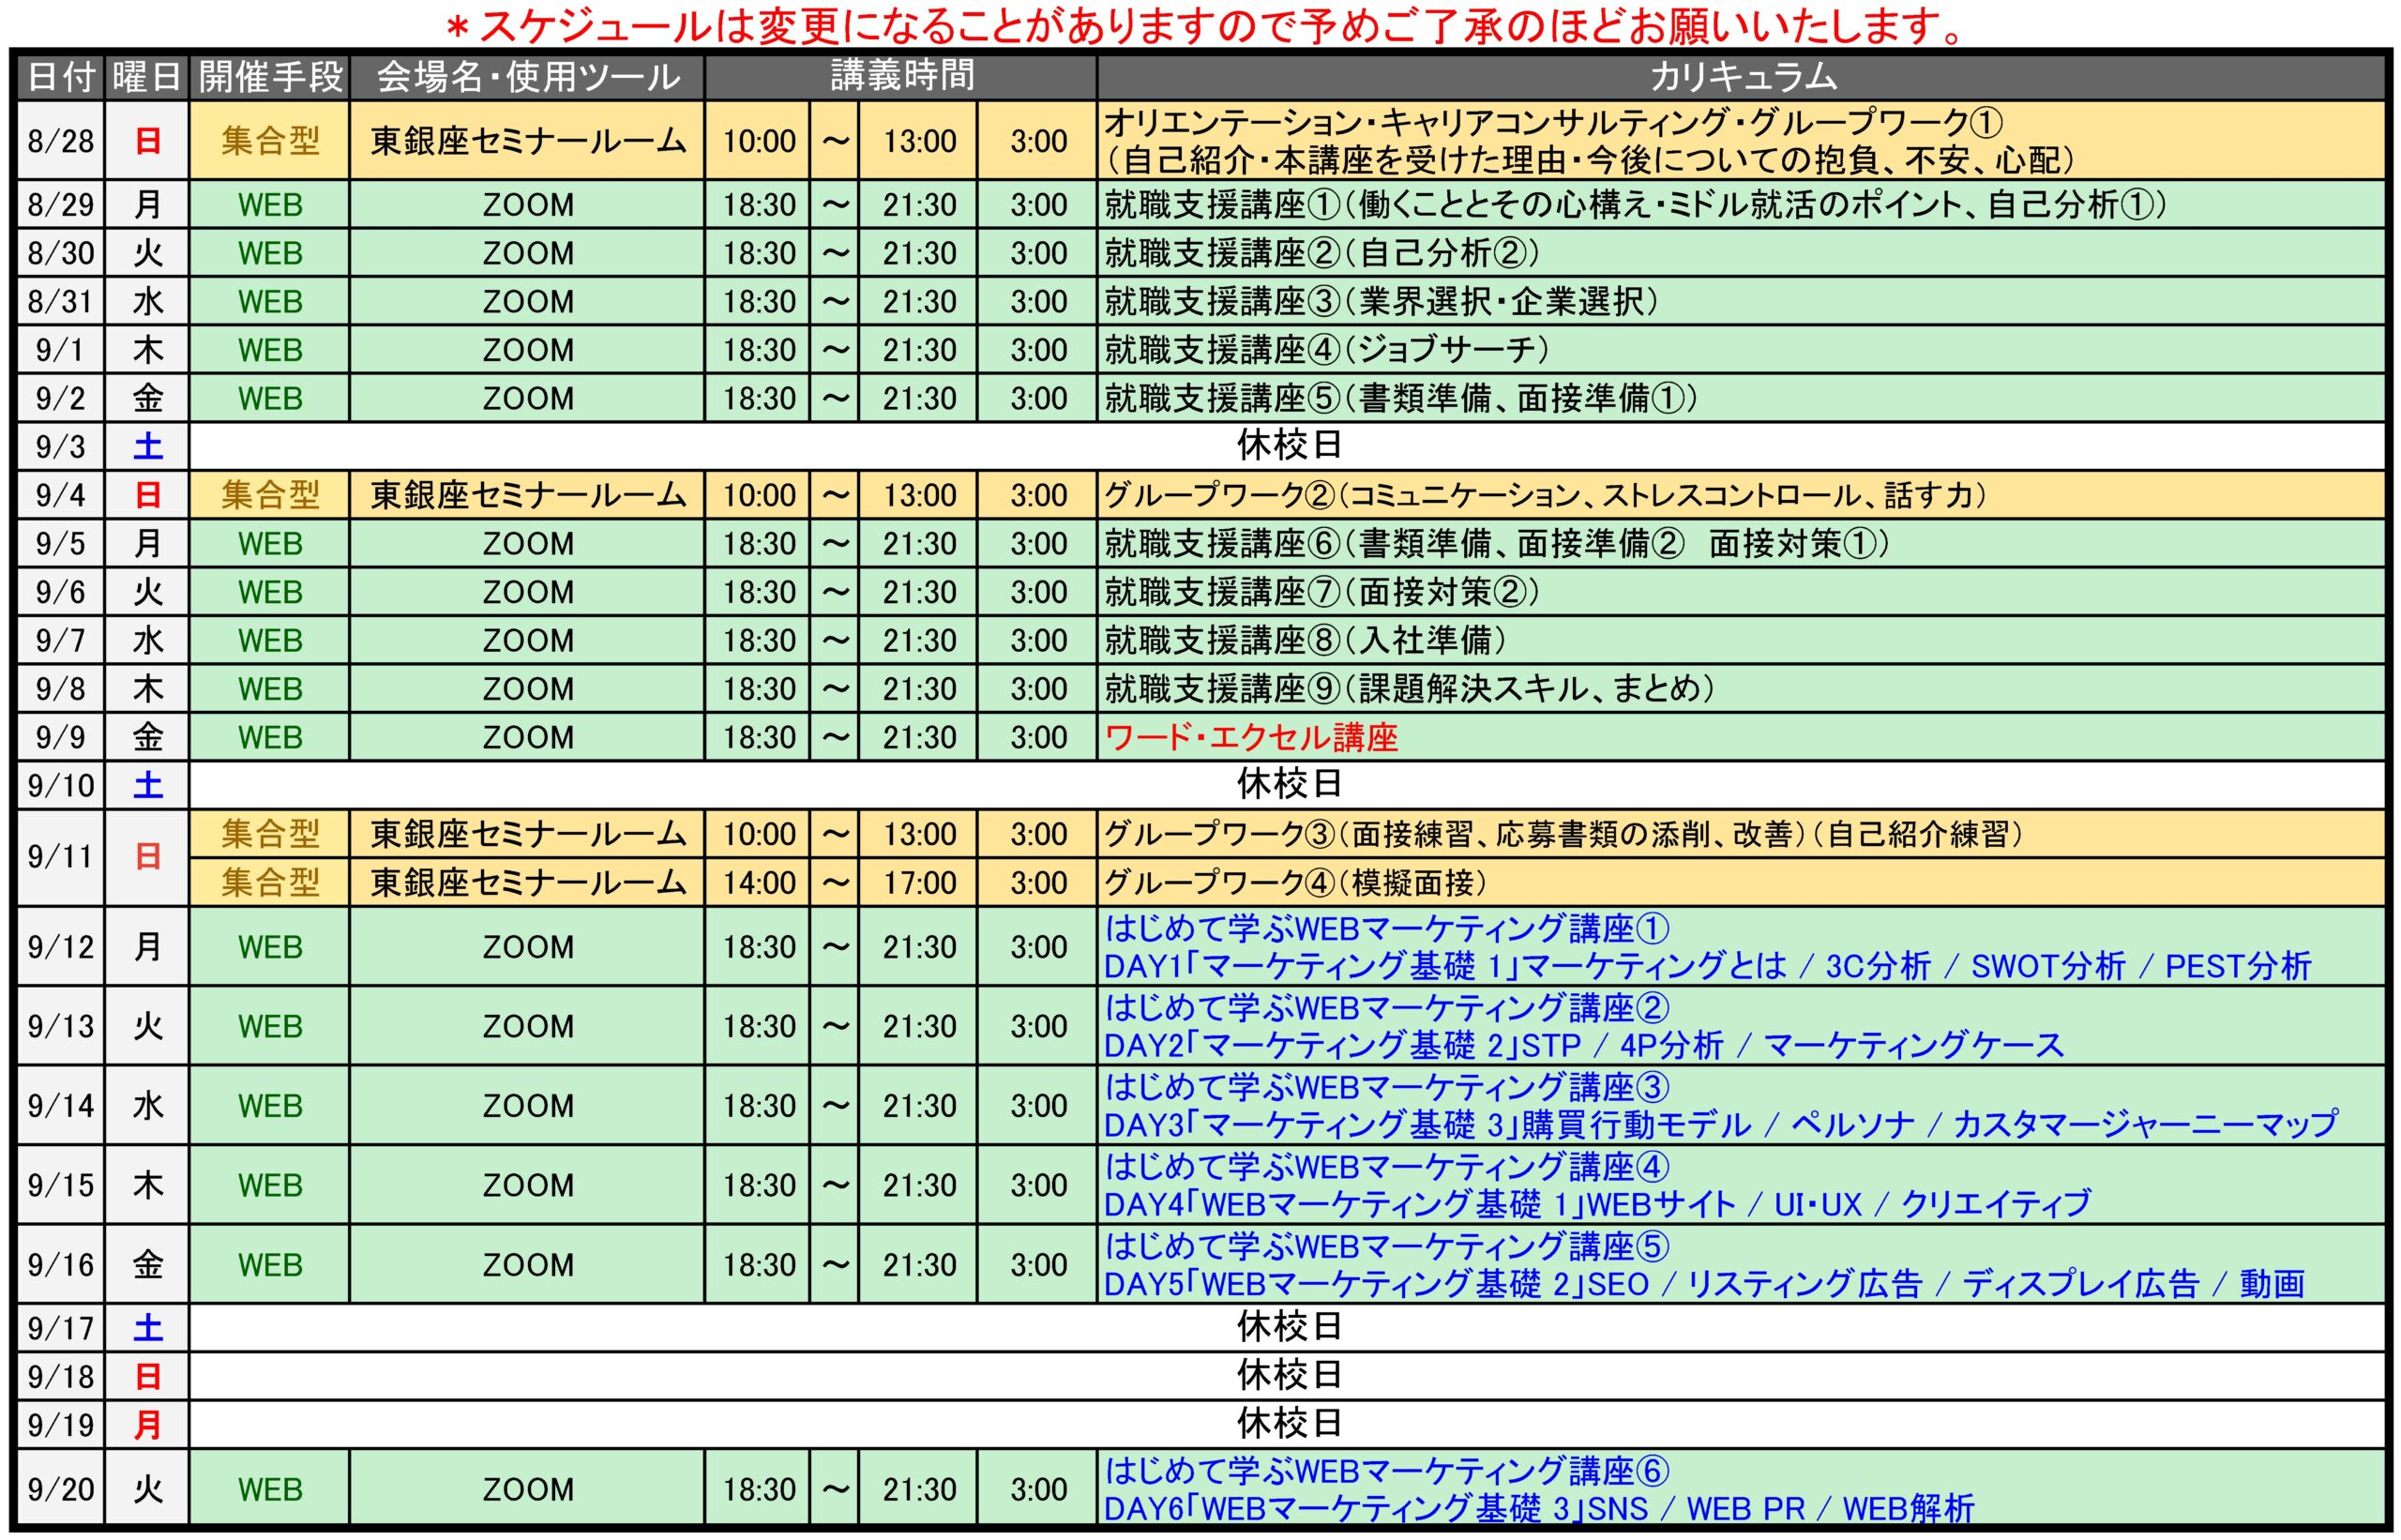Select the 8/28 date cell
2401x1540 pixels.
tap(61, 141)
